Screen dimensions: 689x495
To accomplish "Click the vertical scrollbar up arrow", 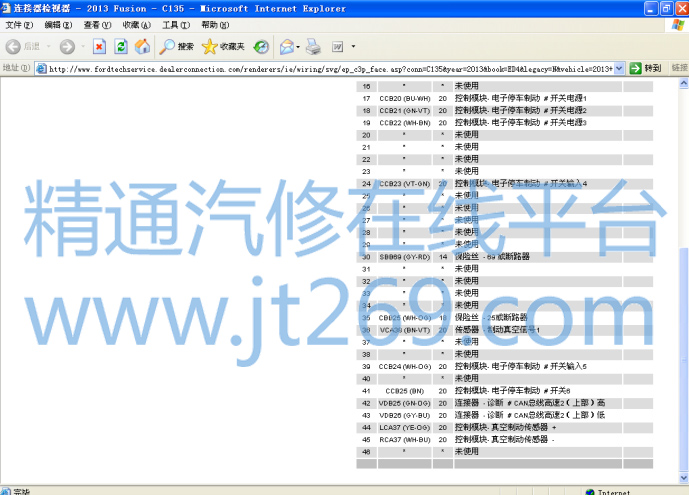I will pos(684,83).
